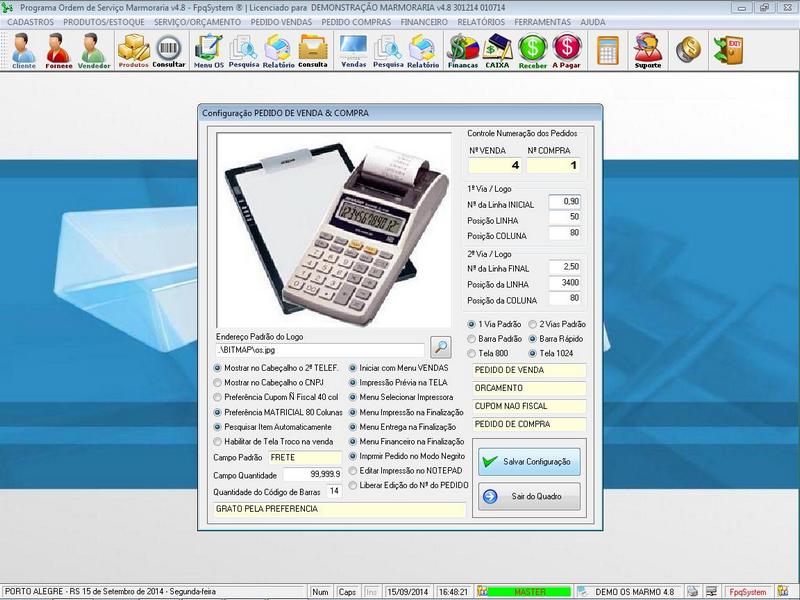Select the Mostrar no Cabeçalho o CNPJ option
Image resolution: width=800 pixels, height=600 pixels.
pos(219,382)
